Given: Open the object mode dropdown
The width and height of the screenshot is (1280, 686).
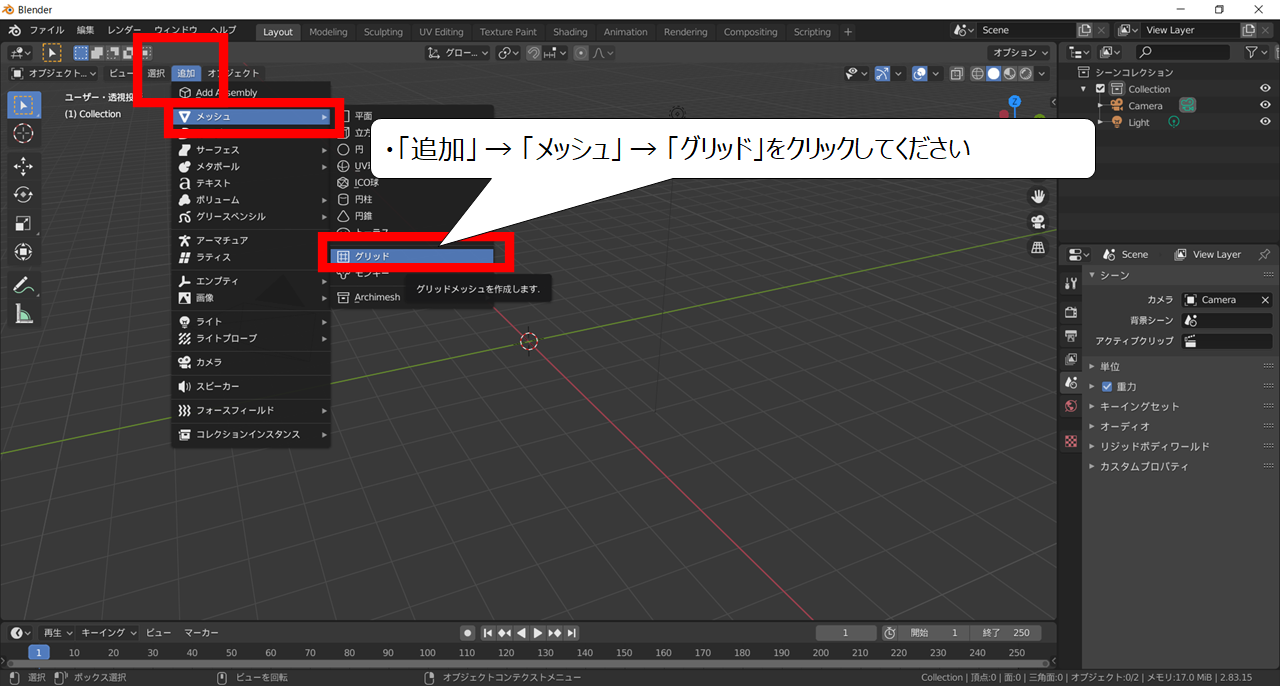Looking at the screenshot, I should pyautogui.click(x=54, y=73).
